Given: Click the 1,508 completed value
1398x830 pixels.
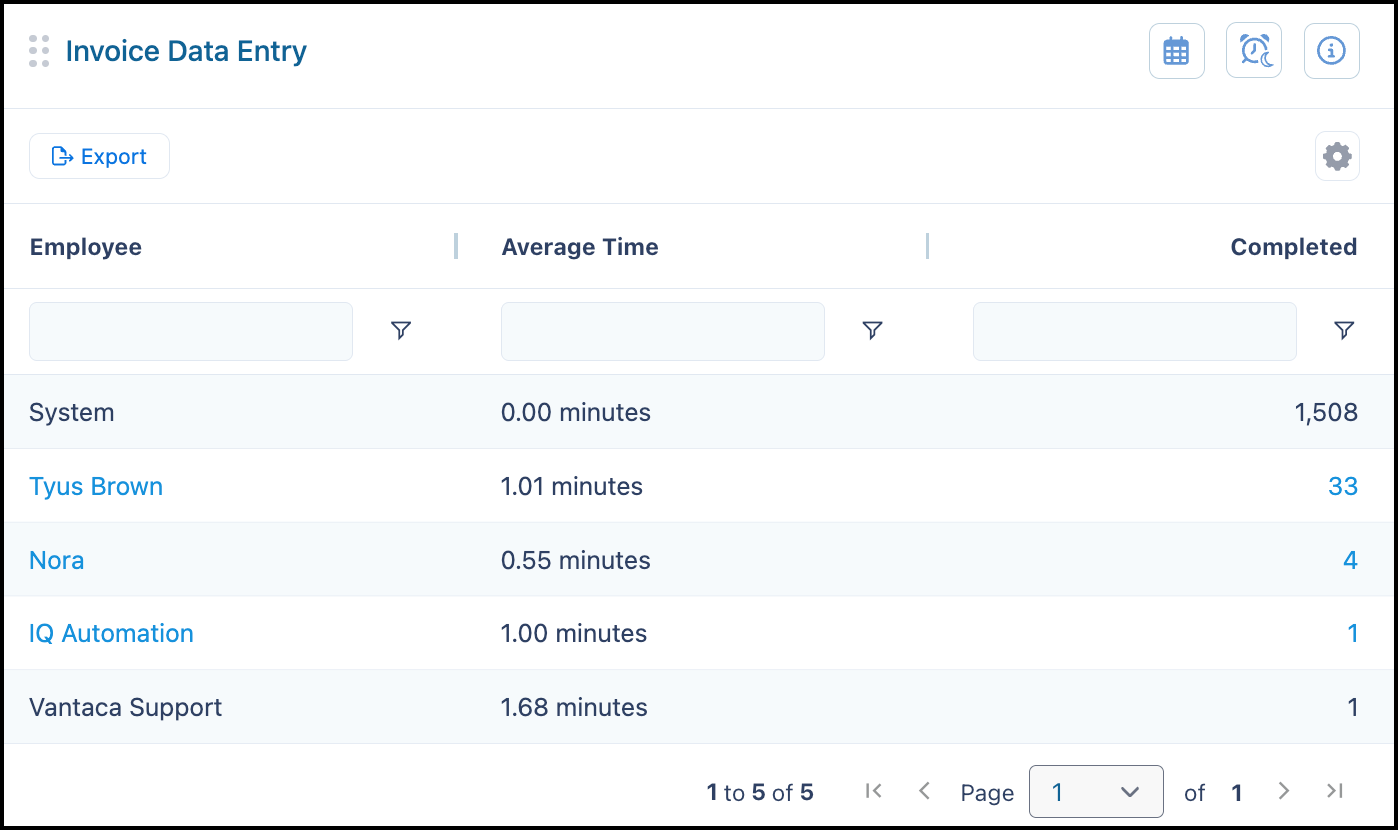Looking at the screenshot, I should point(1326,413).
